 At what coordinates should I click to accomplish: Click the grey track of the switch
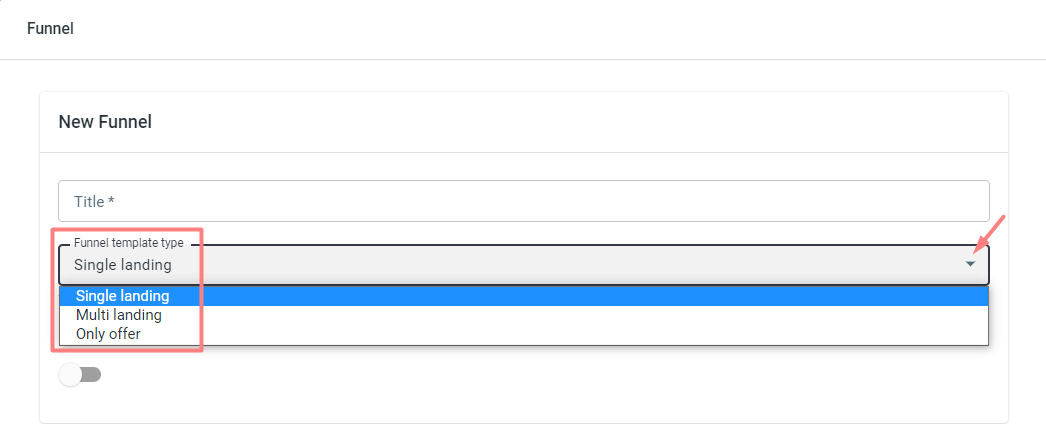91,375
